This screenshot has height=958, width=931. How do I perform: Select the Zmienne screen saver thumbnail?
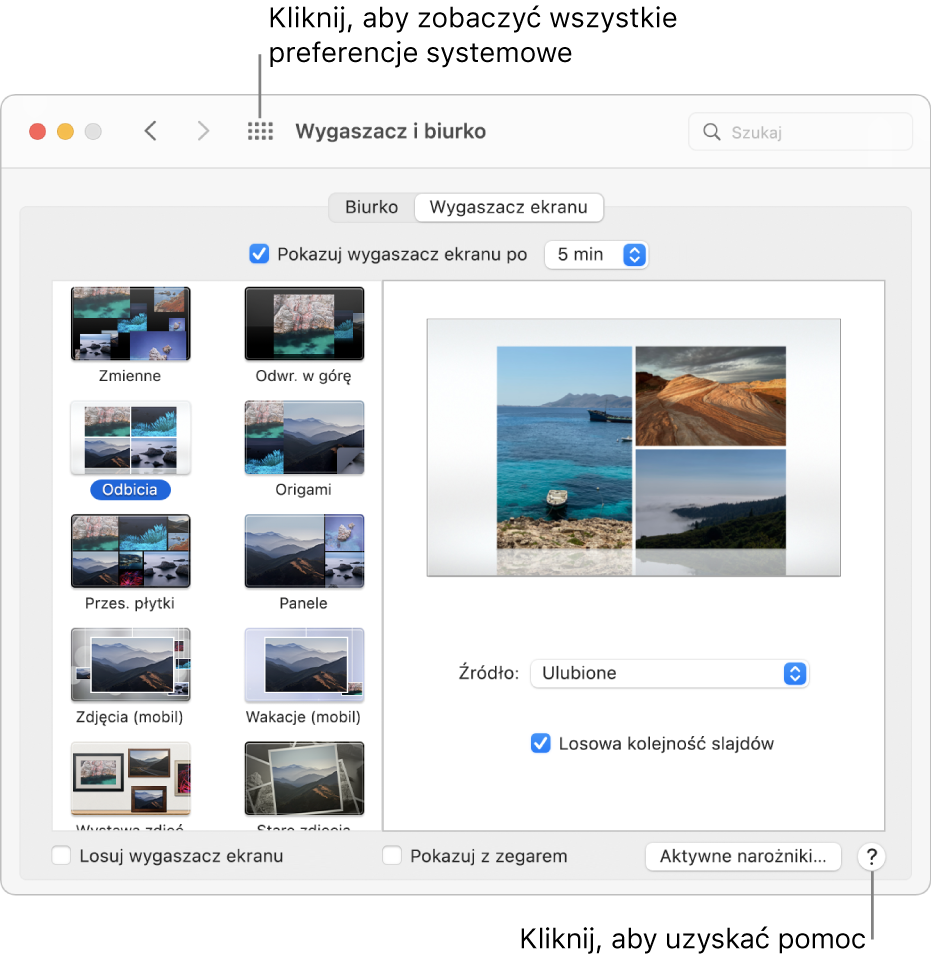click(130, 324)
